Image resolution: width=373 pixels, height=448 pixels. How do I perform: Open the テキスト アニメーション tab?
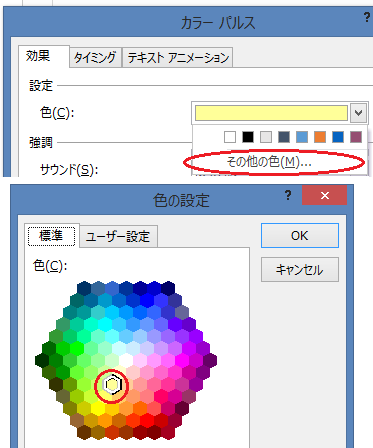(178, 58)
